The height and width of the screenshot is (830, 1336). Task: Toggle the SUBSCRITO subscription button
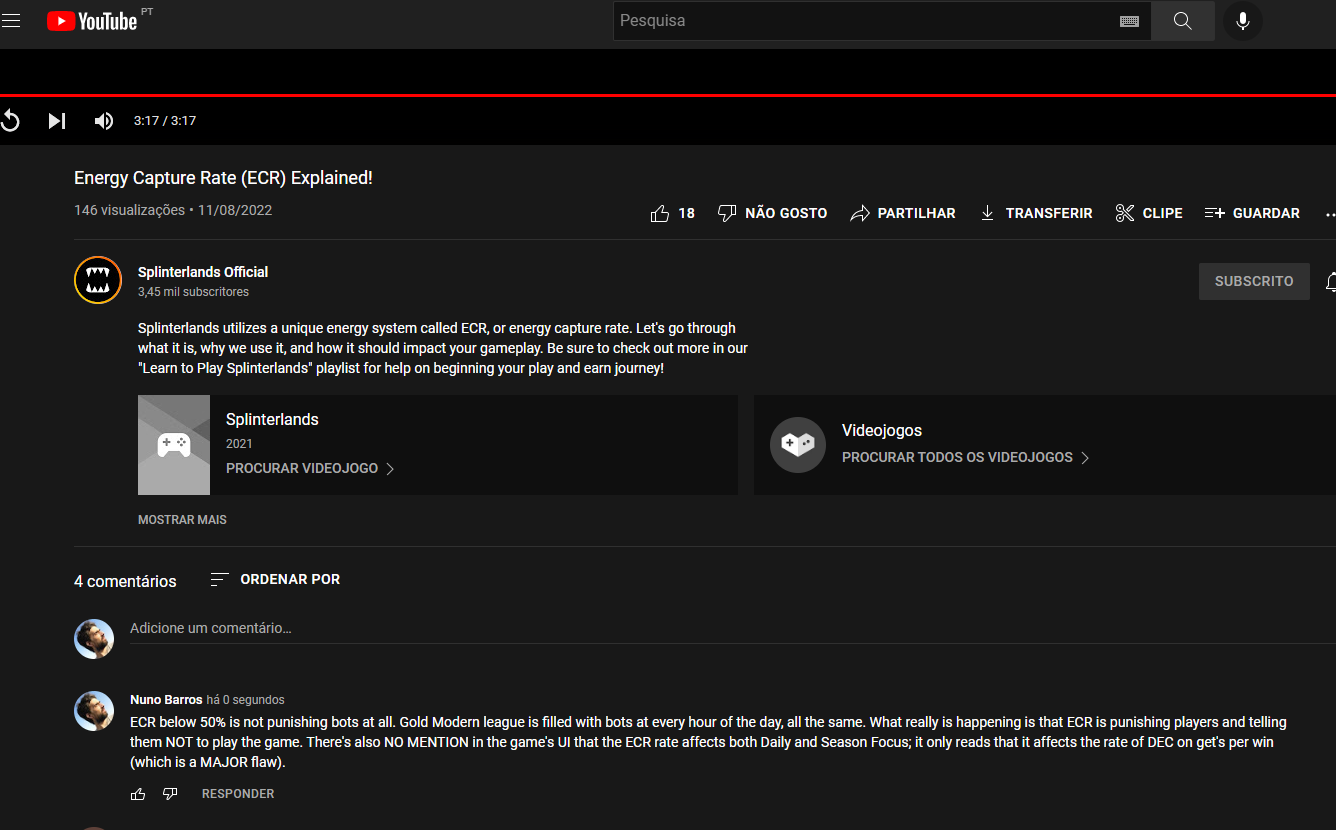coord(1254,282)
